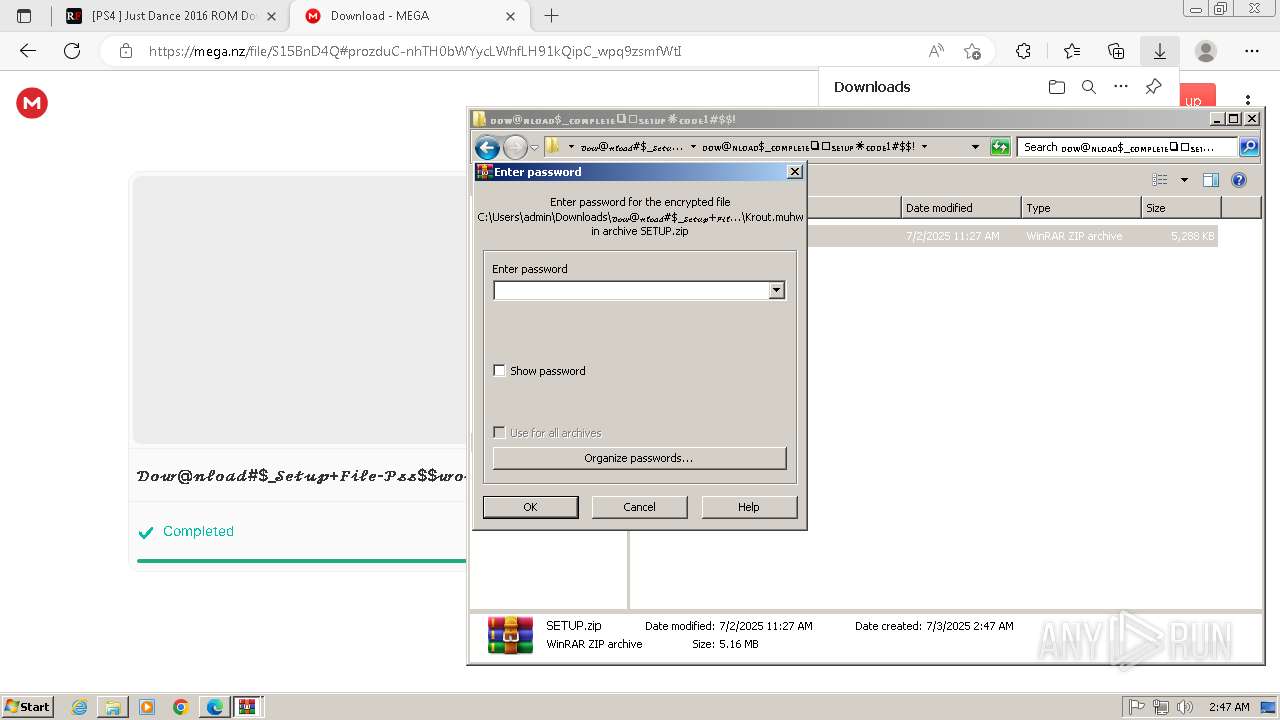1280x720 pixels.
Task: Open File Explorer taskbar icon
Action: [113, 707]
